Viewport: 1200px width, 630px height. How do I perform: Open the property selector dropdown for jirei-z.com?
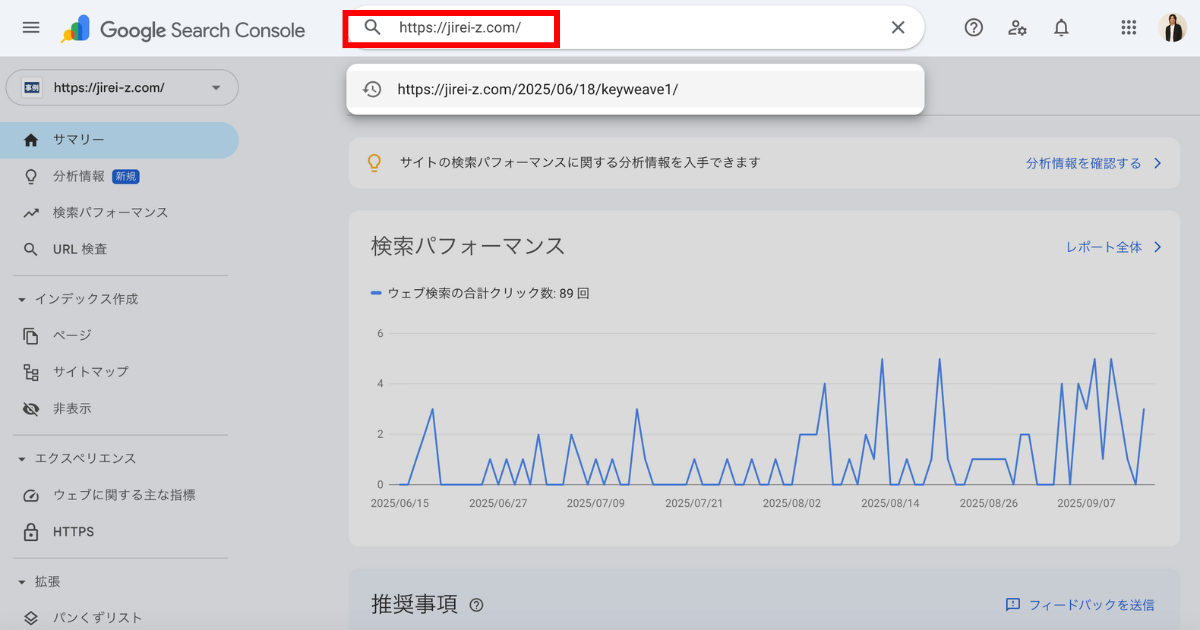[x=122, y=88]
